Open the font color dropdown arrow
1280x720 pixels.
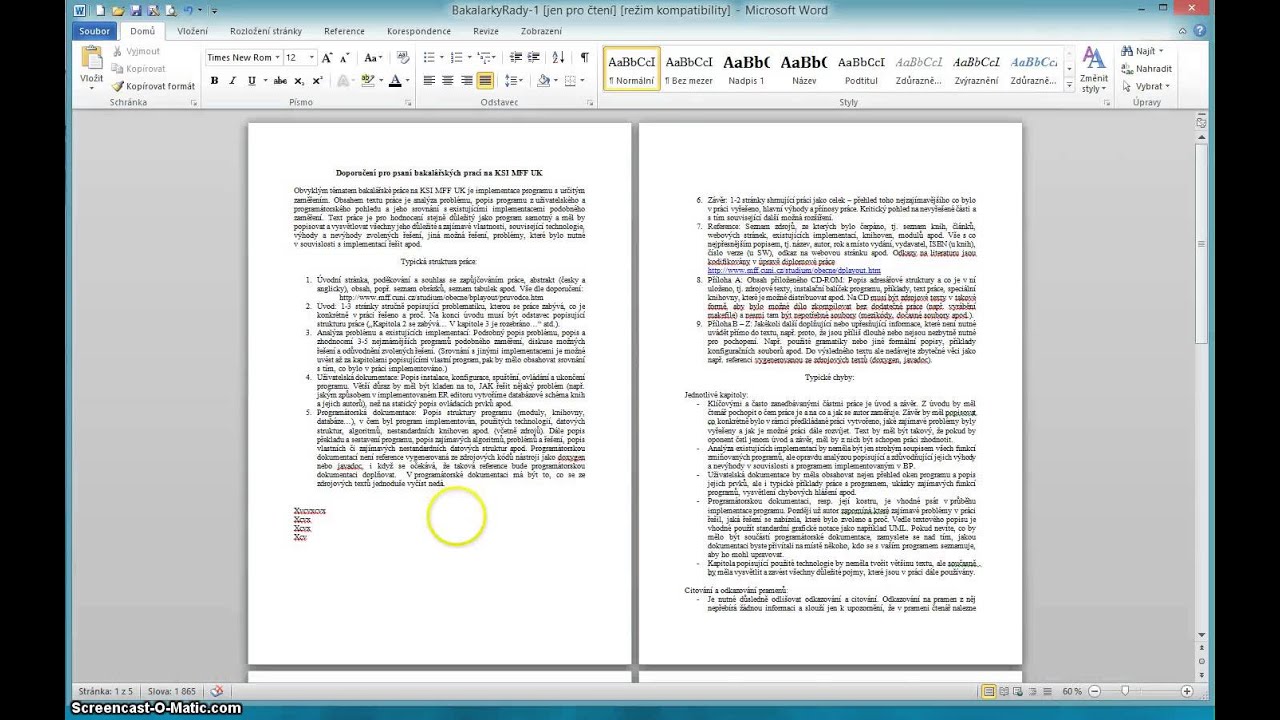tap(408, 81)
